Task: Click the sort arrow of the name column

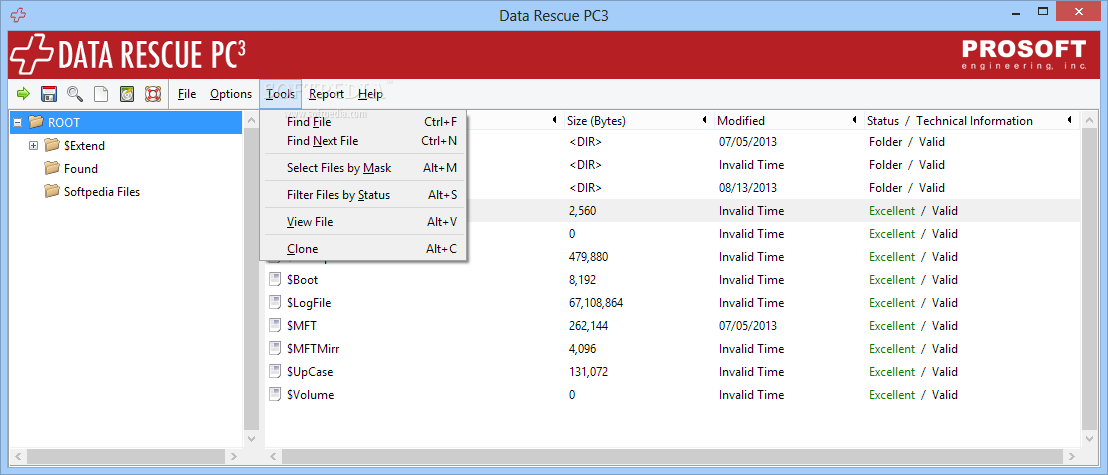Action: (x=555, y=121)
